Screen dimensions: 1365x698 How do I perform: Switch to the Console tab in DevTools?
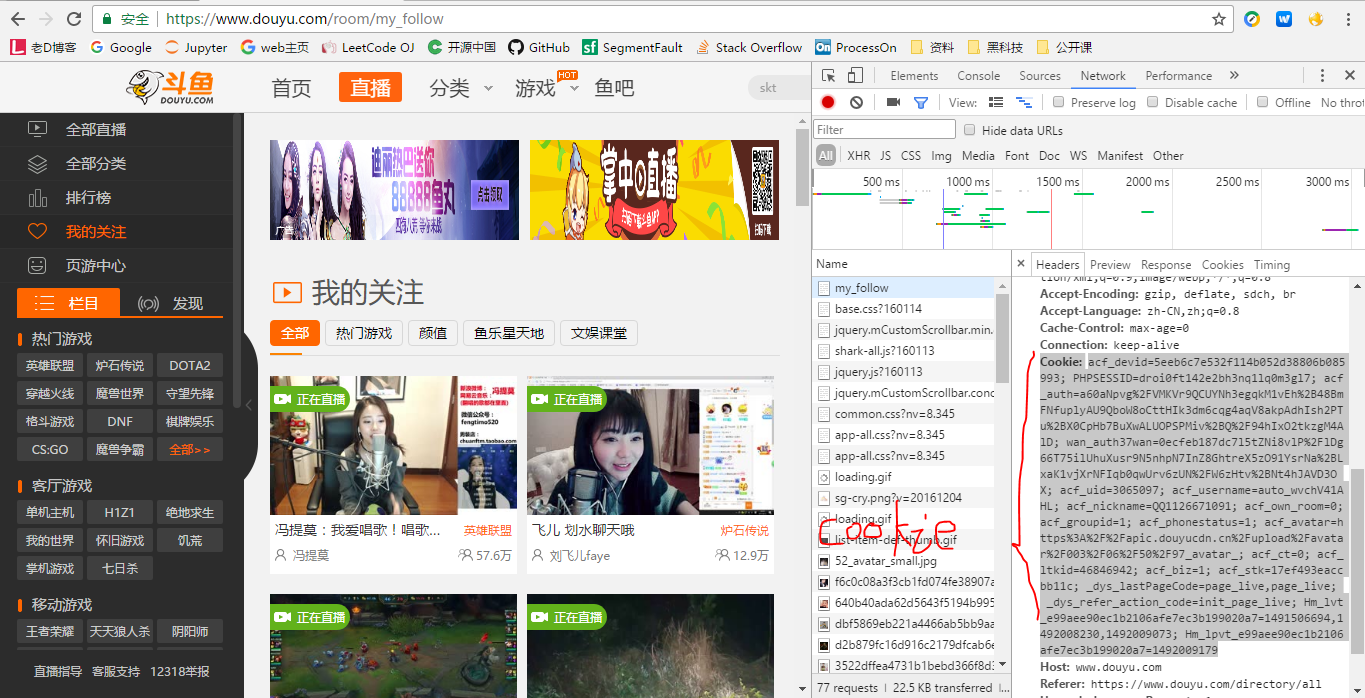(x=978, y=76)
